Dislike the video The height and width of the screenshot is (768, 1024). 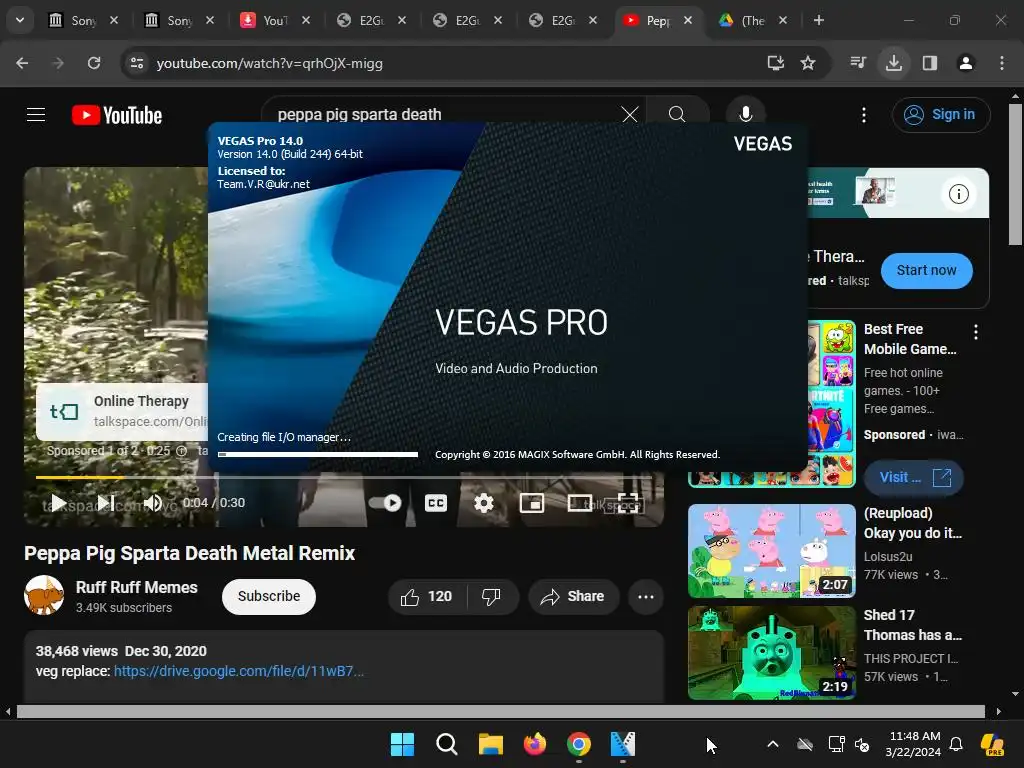pyautogui.click(x=491, y=596)
